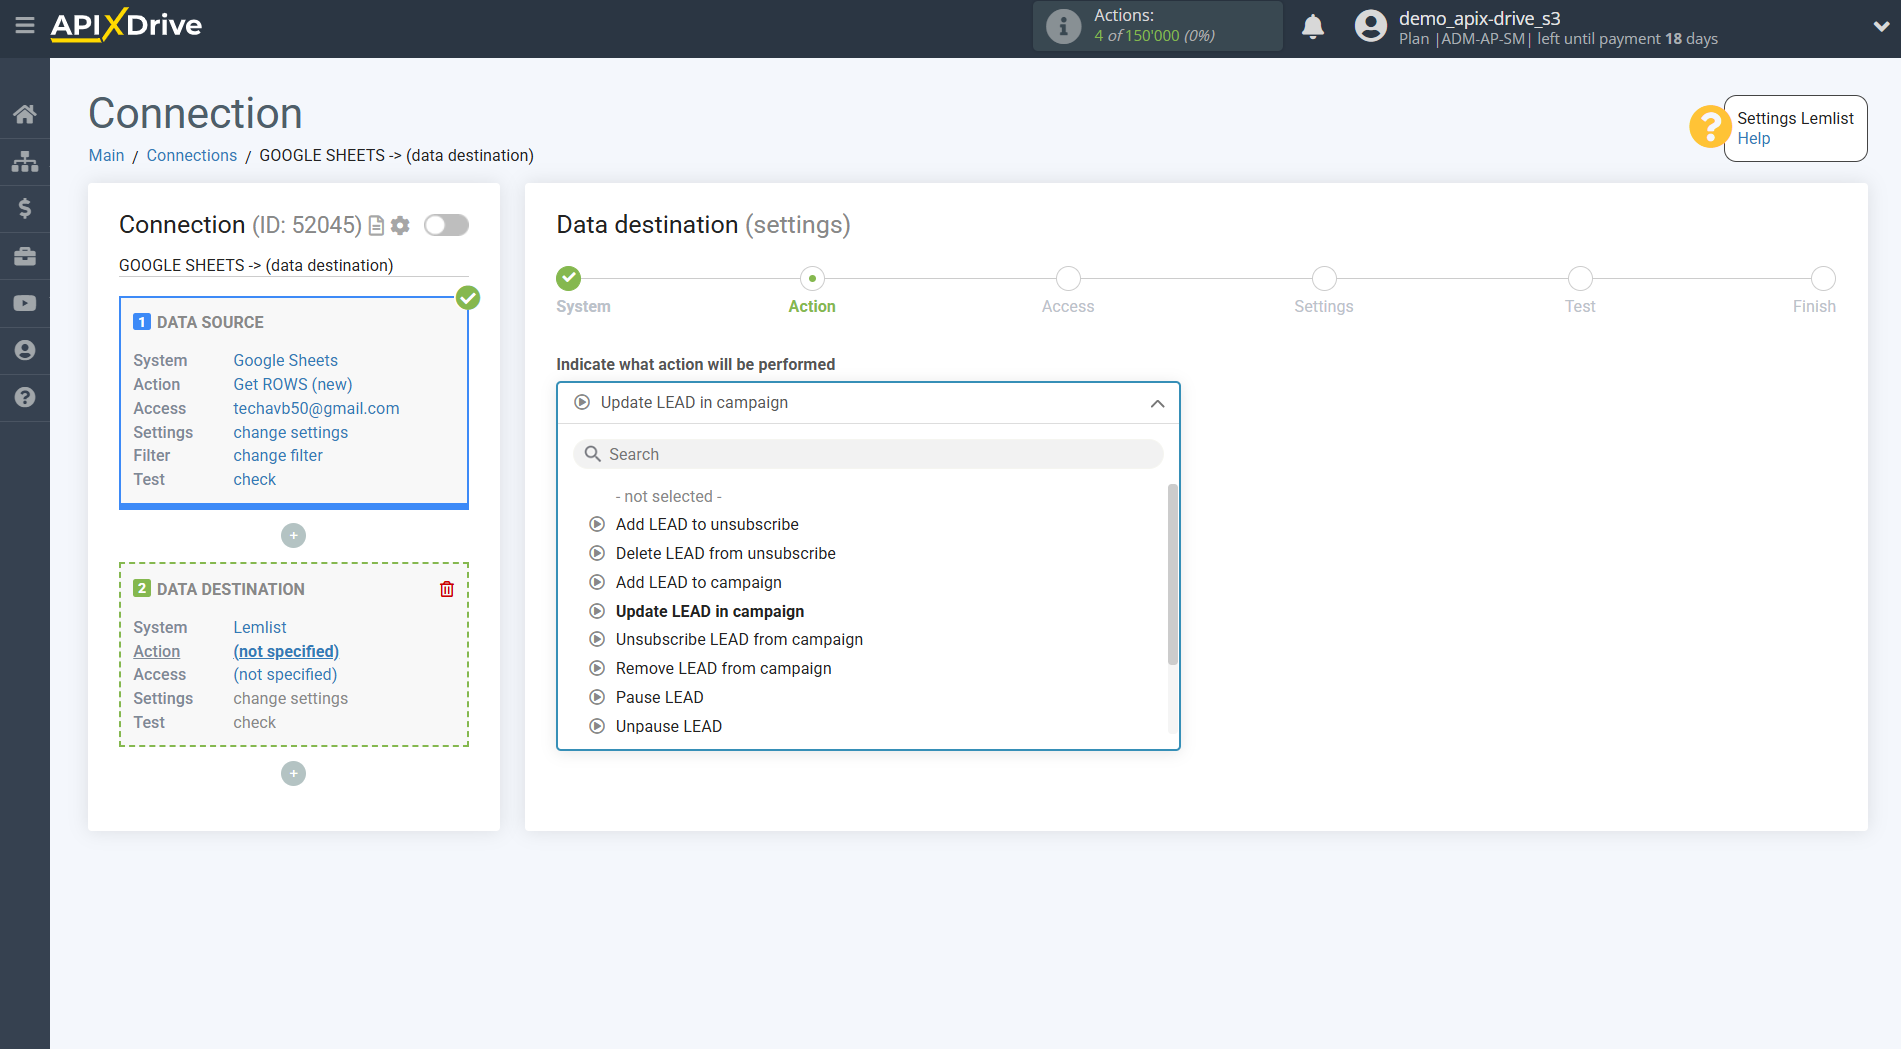Screen dimensions: 1901x1049
Task: Click 'change filter' in Data Source
Action: point(278,455)
